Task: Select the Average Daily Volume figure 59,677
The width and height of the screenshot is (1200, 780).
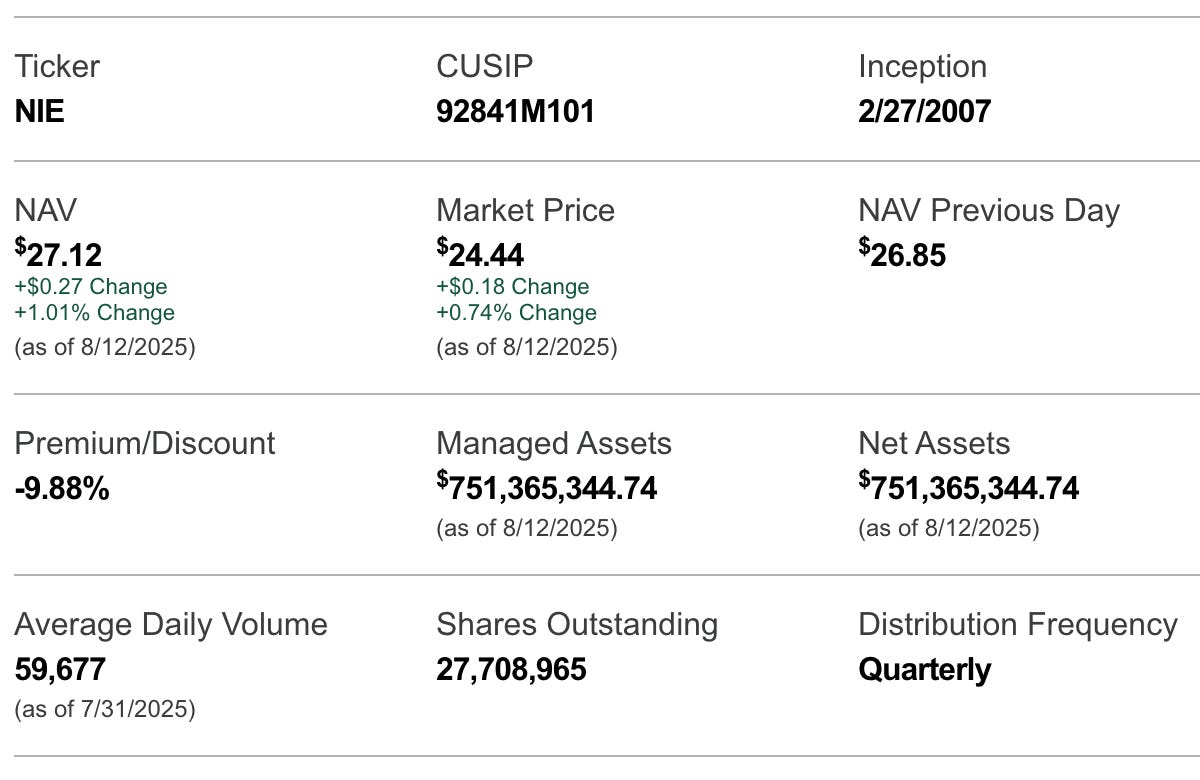Action: [x=60, y=669]
